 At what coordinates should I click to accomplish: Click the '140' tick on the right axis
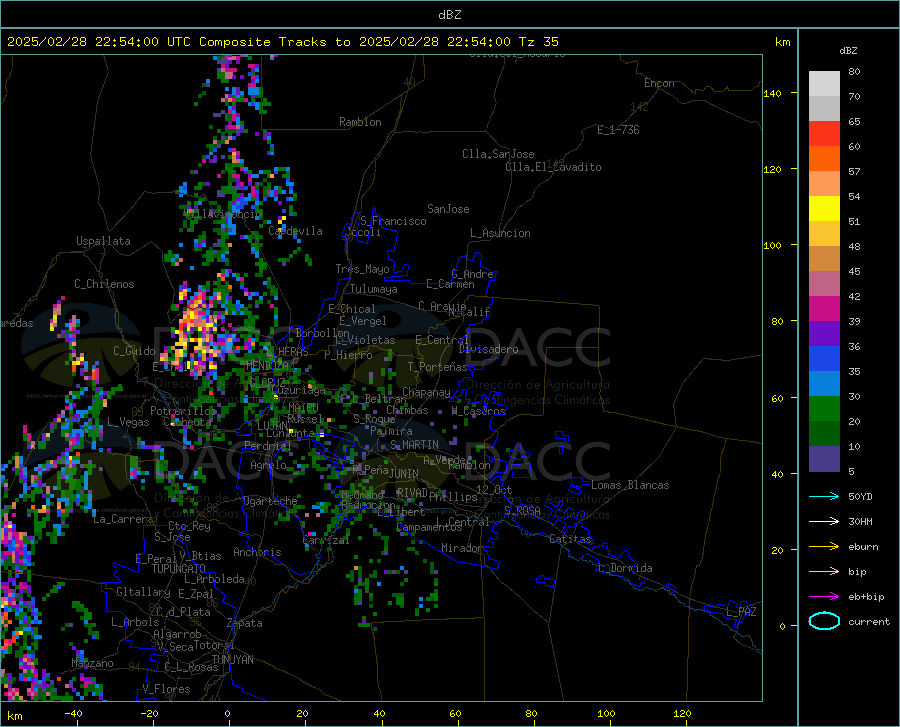[772, 93]
